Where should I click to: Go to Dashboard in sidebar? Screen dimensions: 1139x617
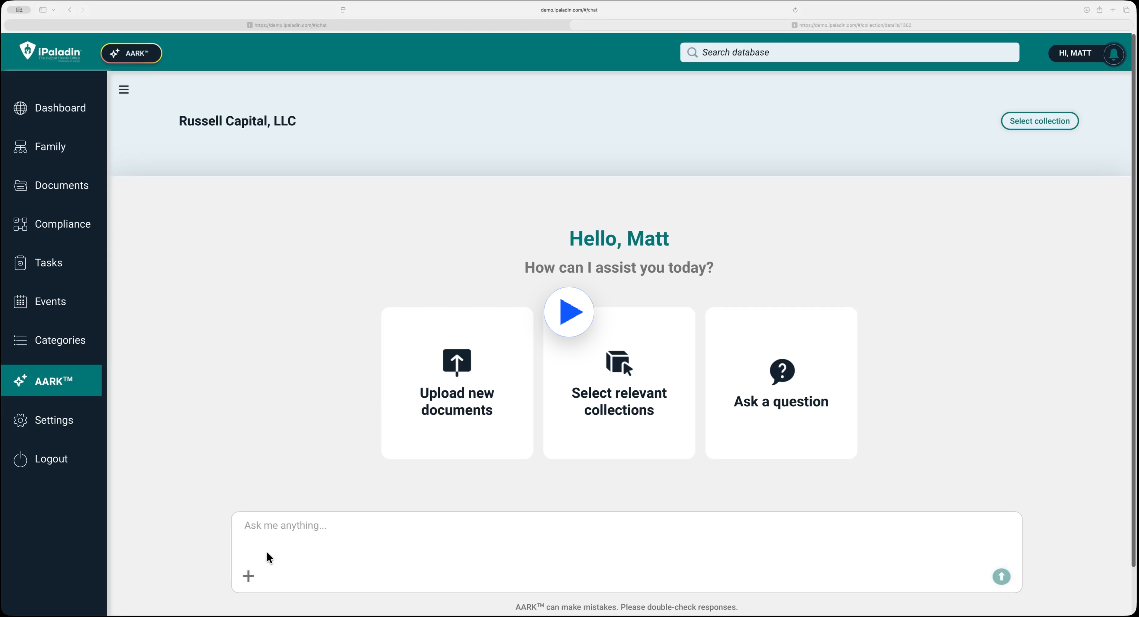[60, 108]
